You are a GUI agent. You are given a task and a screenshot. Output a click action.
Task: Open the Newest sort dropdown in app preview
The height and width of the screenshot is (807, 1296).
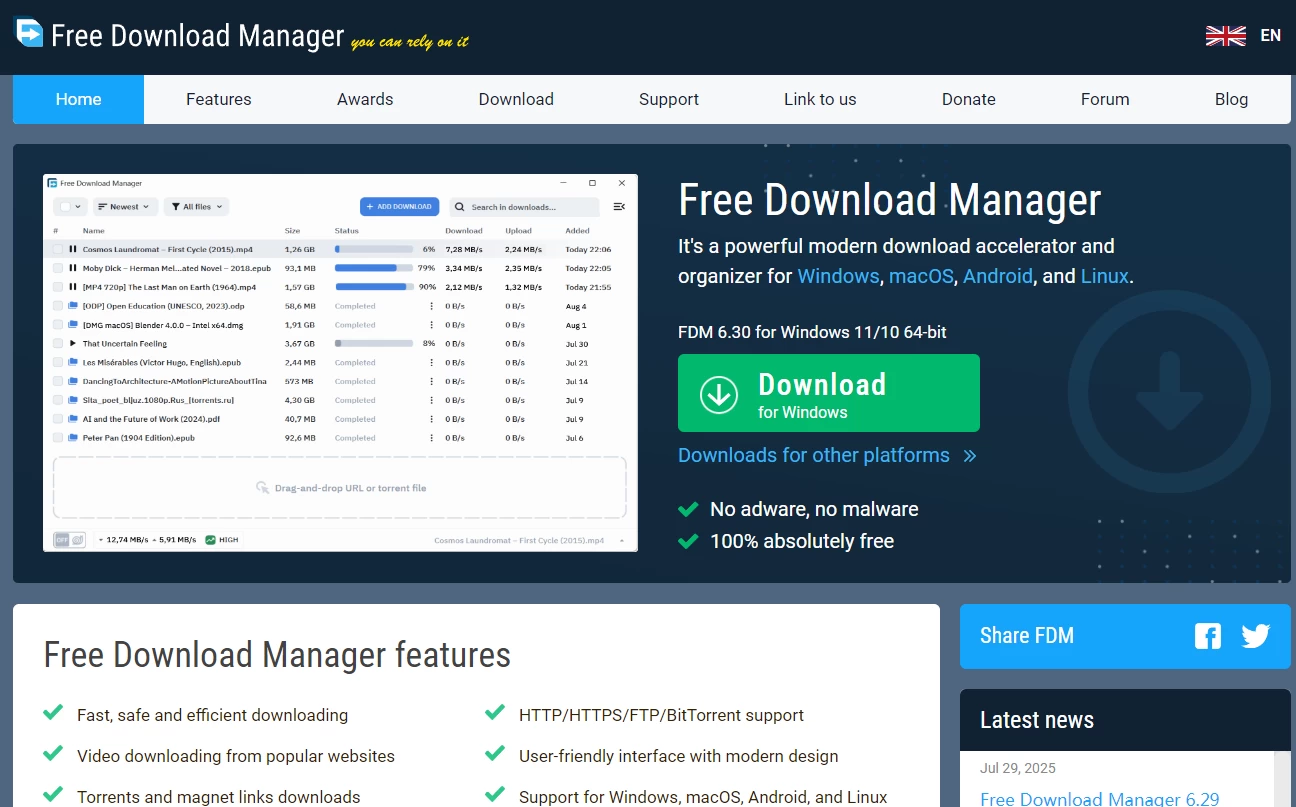(125, 207)
